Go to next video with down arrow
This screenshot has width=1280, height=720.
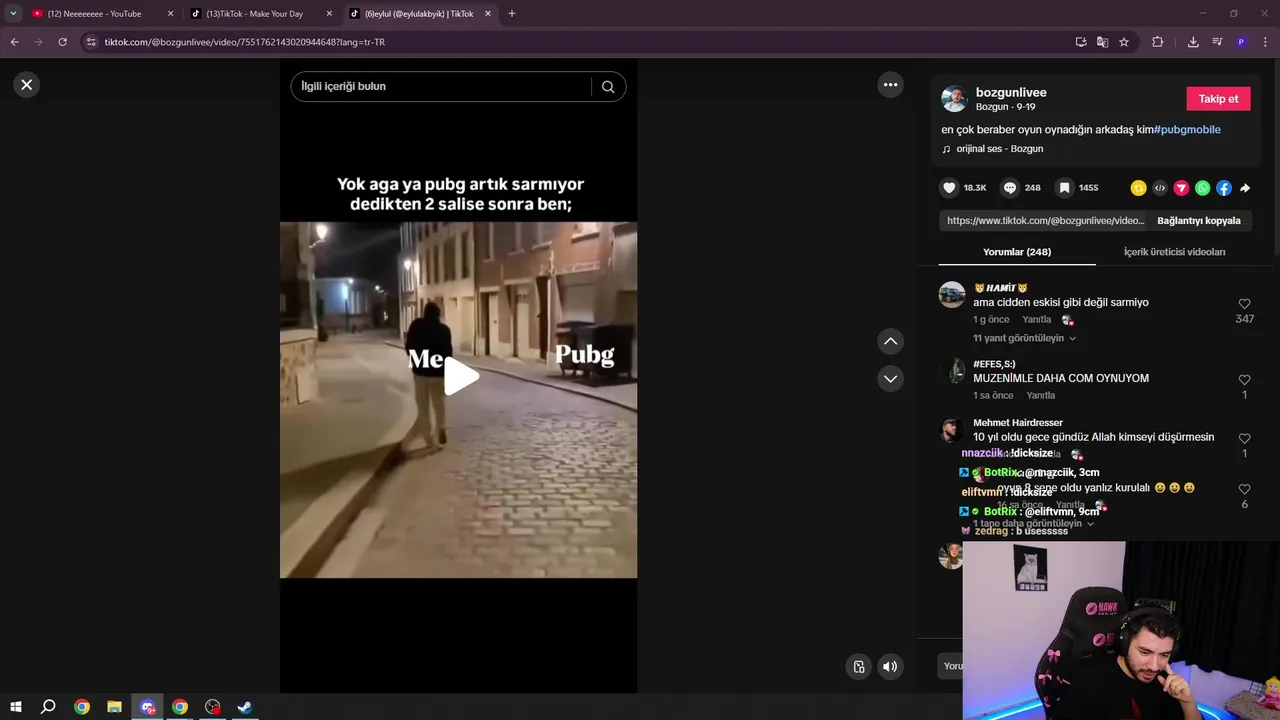click(890, 379)
